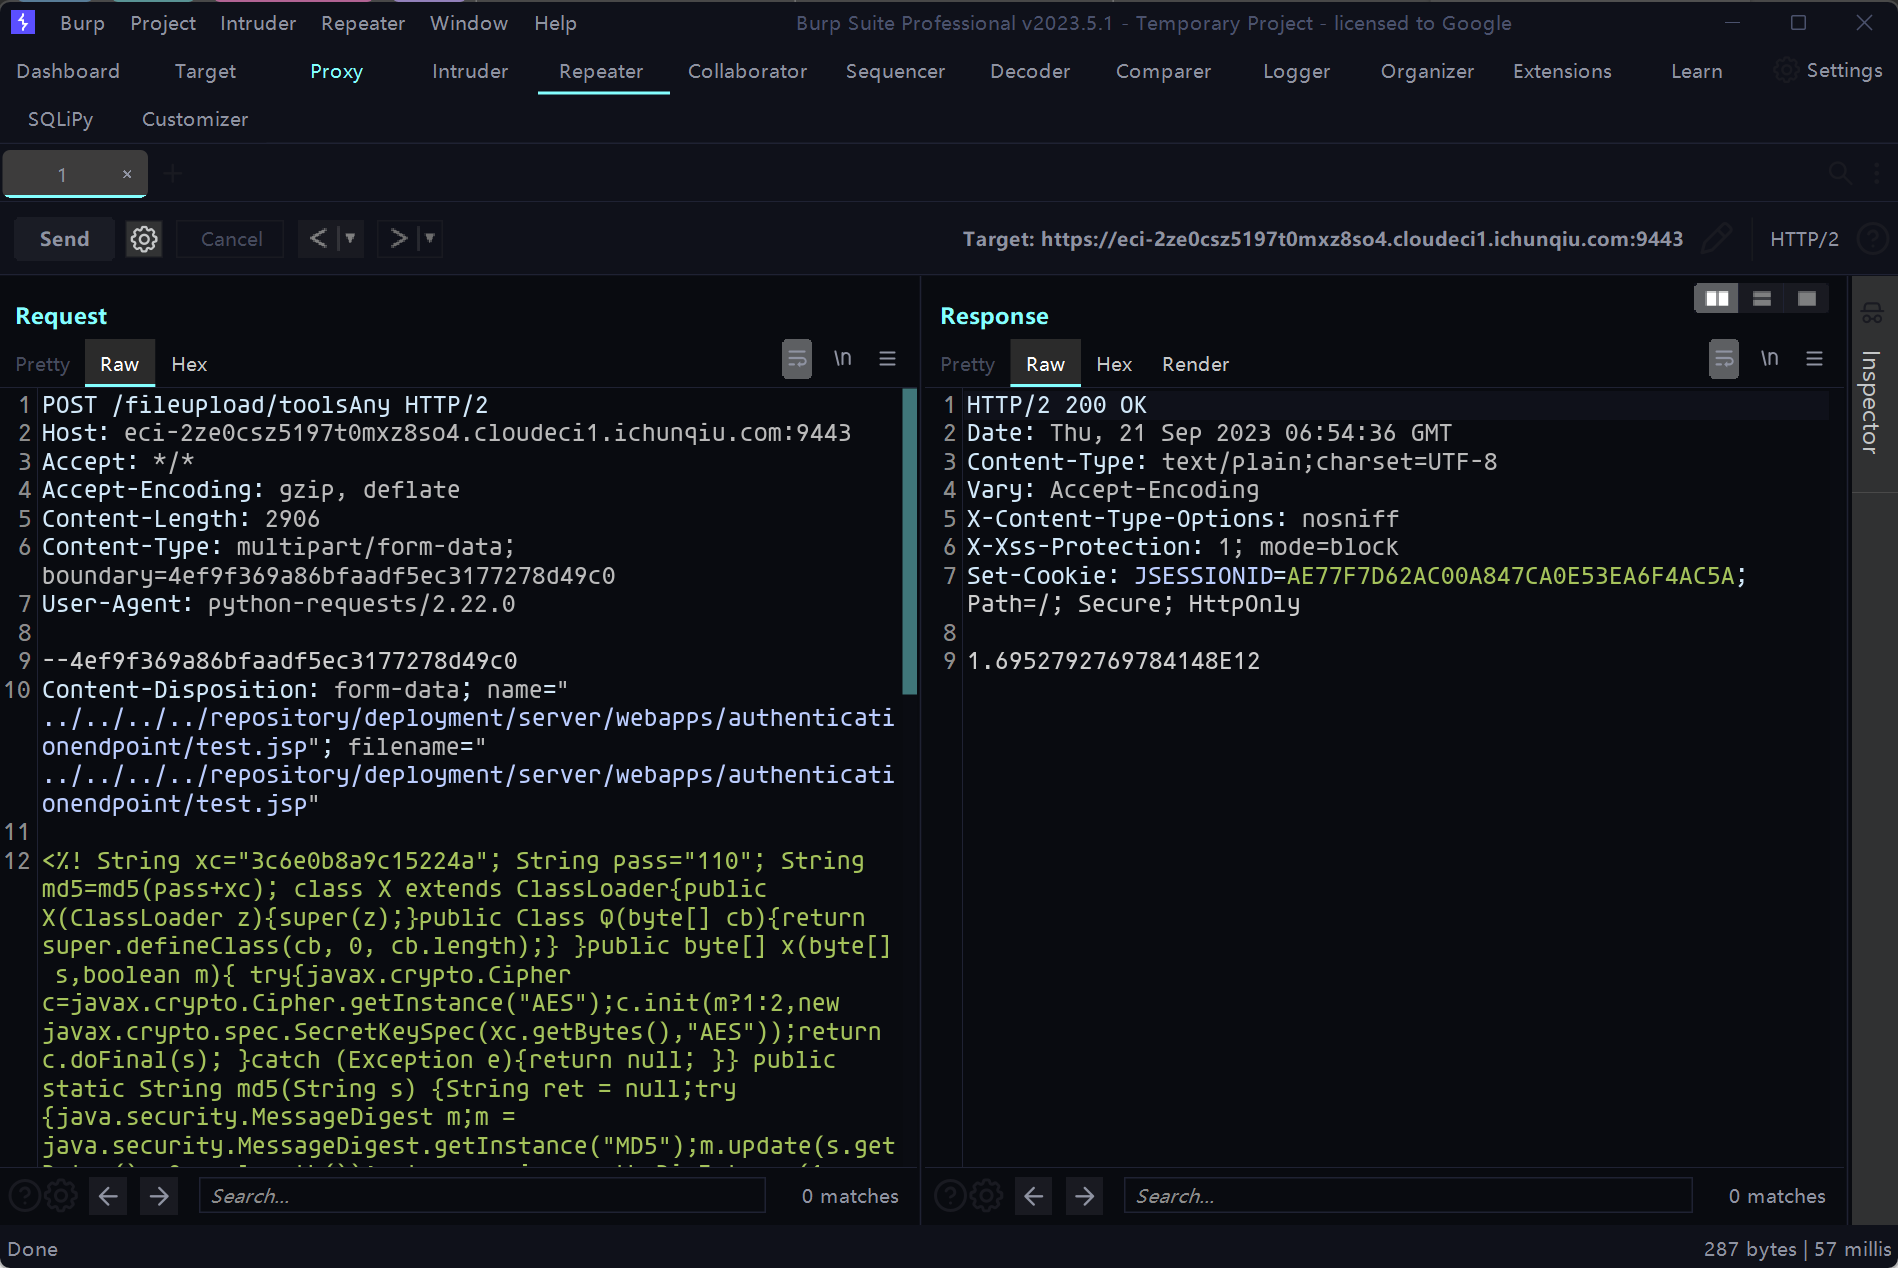Image resolution: width=1898 pixels, height=1268 pixels.
Task: Open Request search settings gear
Action: (61, 1195)
